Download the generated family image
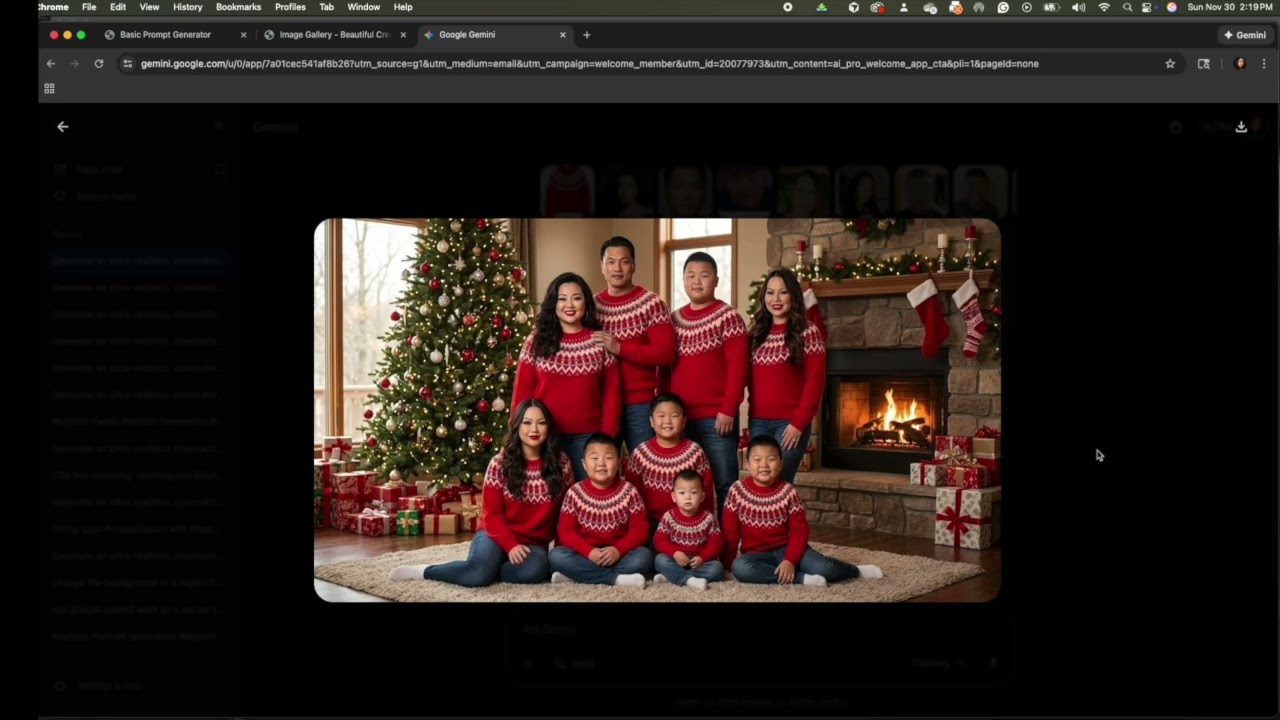Screen dimensions: 1280x720 (x=1241, y=127)
